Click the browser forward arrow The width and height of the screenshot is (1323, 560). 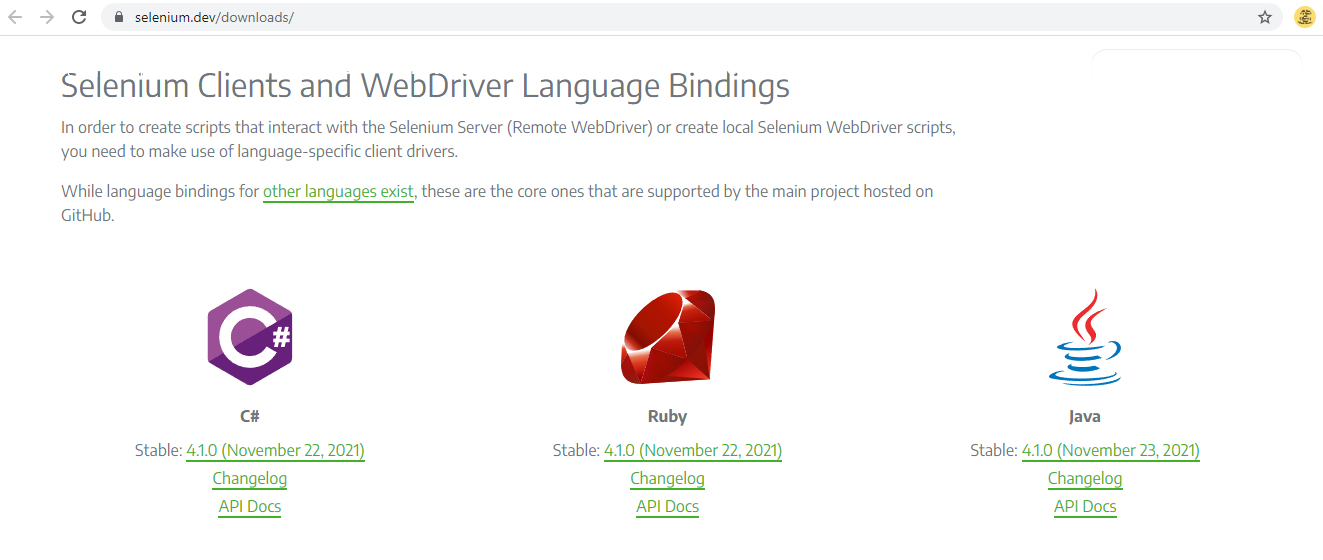[47, 17]
